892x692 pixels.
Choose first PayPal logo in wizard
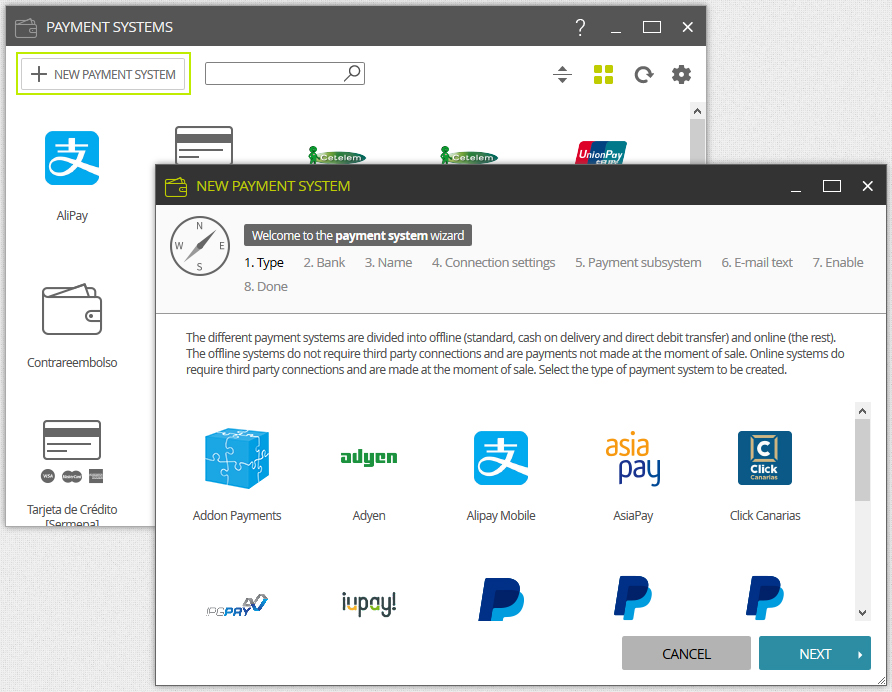pos(501,599)
